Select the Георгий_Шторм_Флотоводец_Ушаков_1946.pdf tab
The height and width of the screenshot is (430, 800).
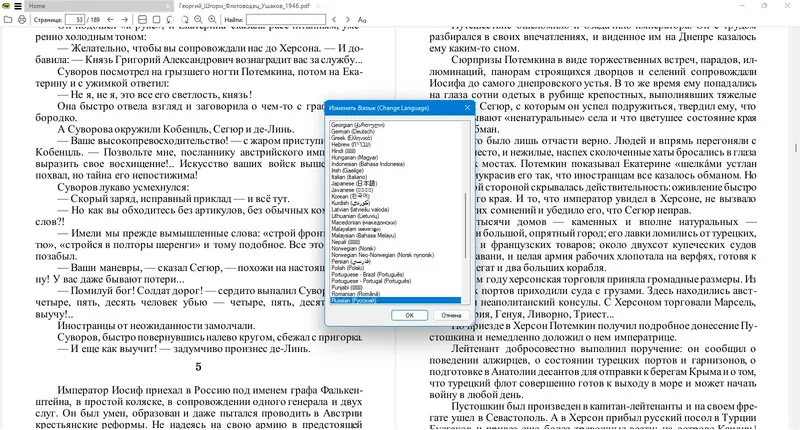(244, 6)
